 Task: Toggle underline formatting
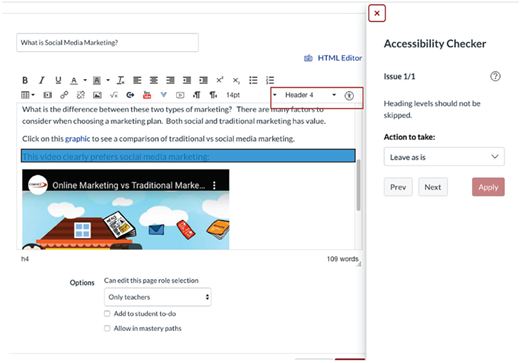tap(58, 80)
